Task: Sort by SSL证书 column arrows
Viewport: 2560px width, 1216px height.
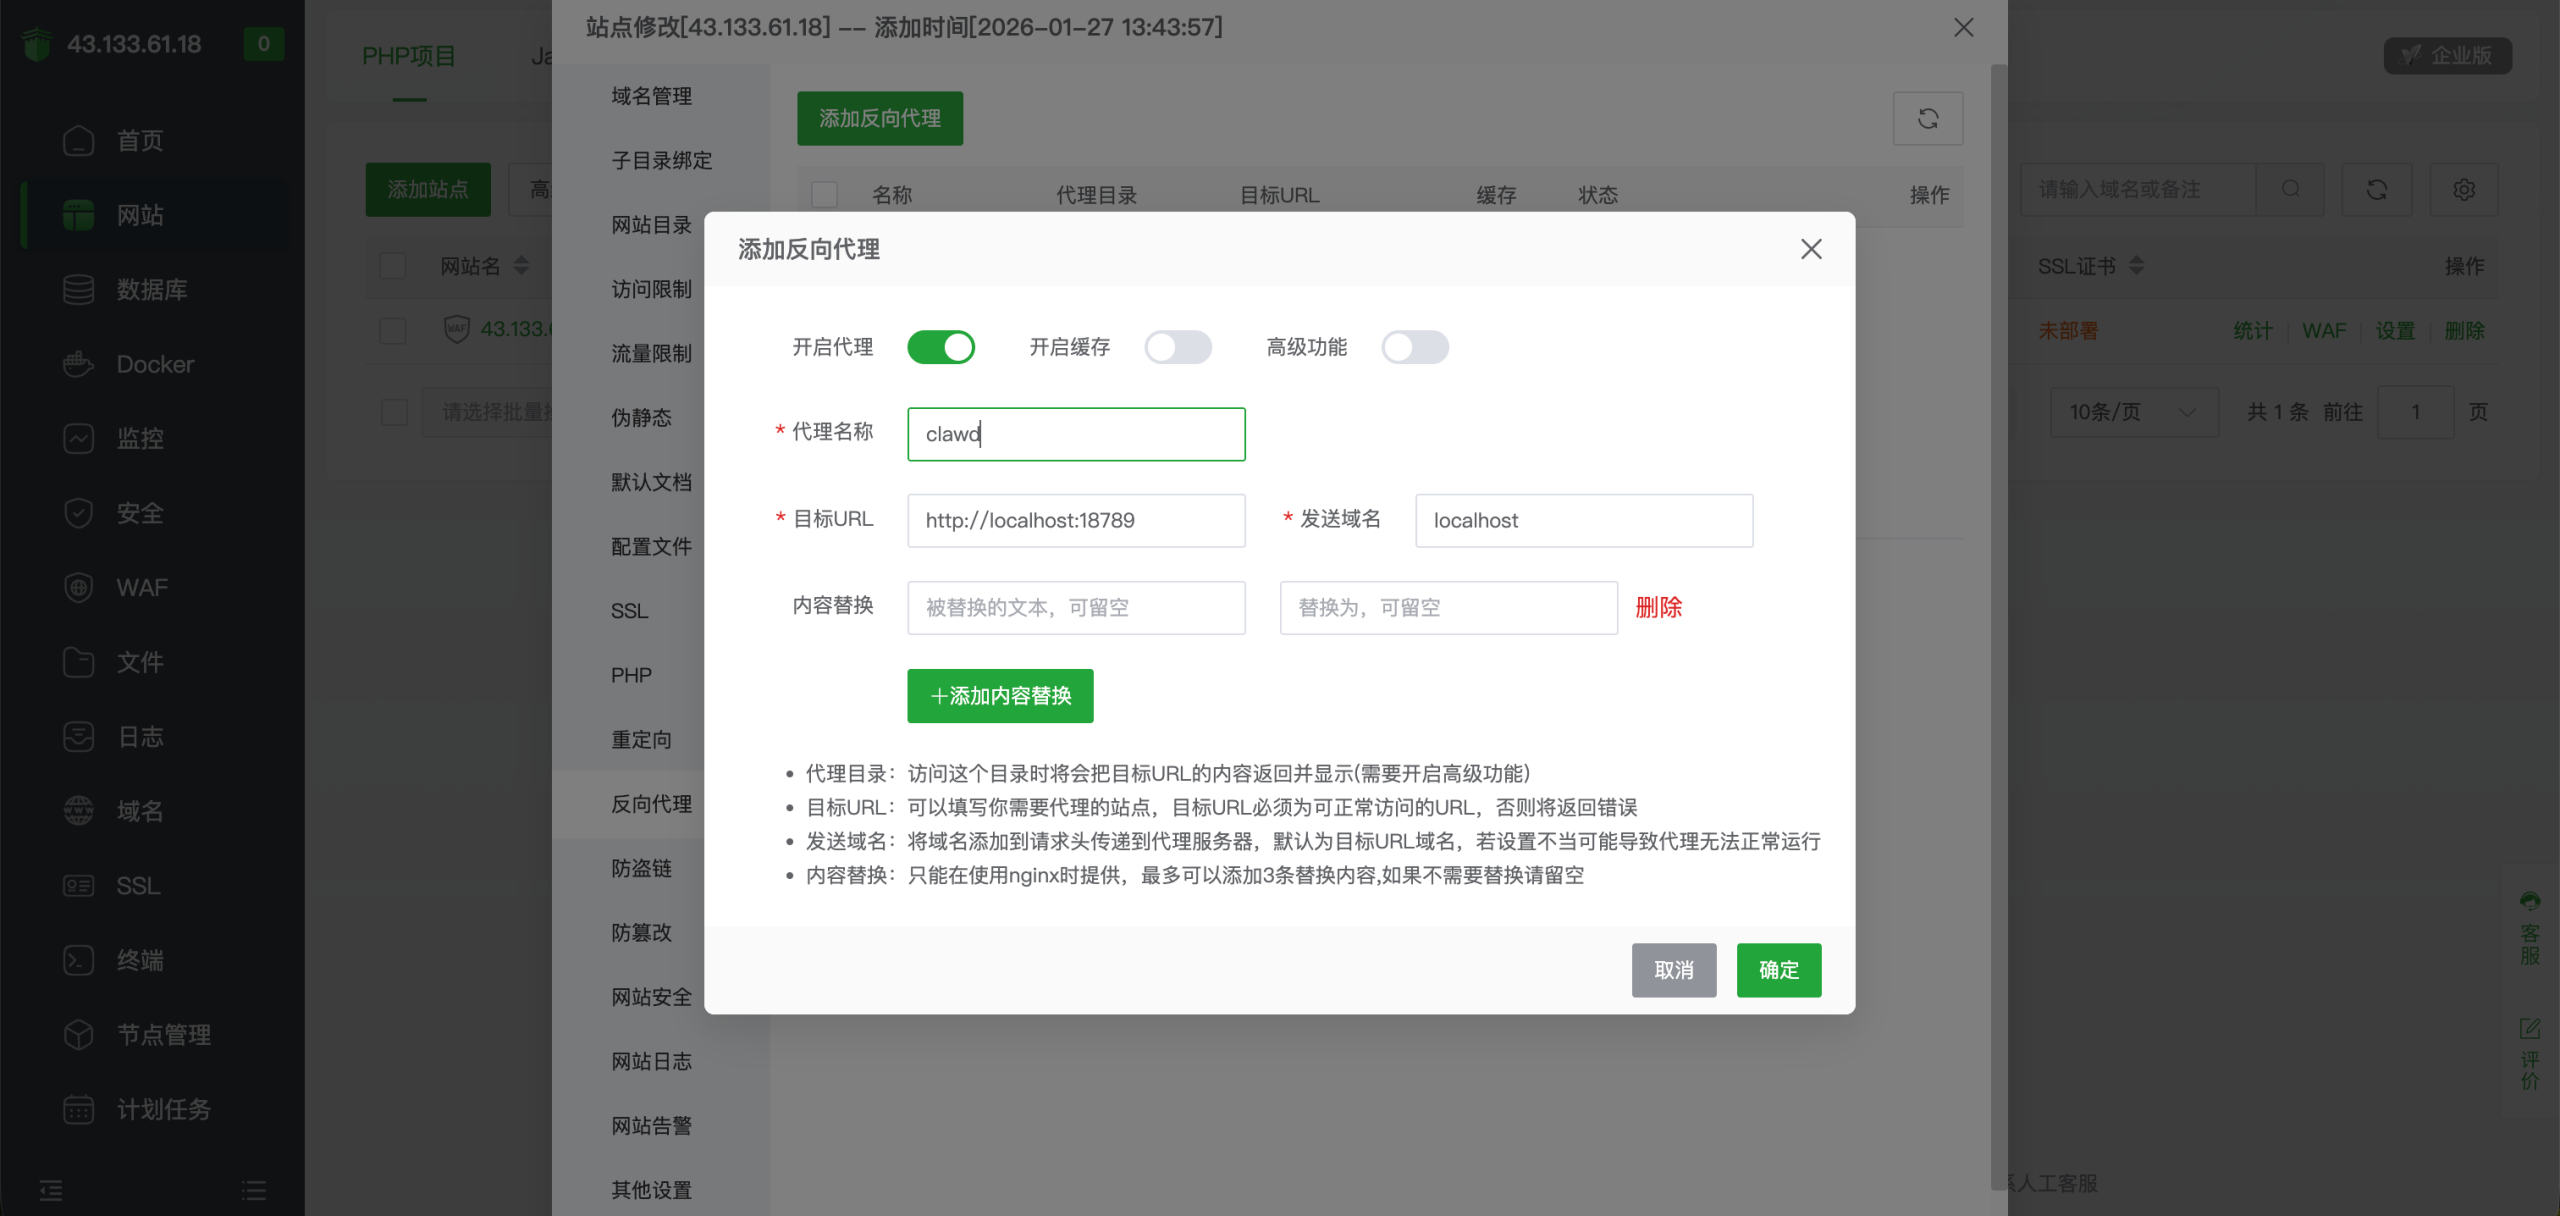Action: (x=2136, y=266)
